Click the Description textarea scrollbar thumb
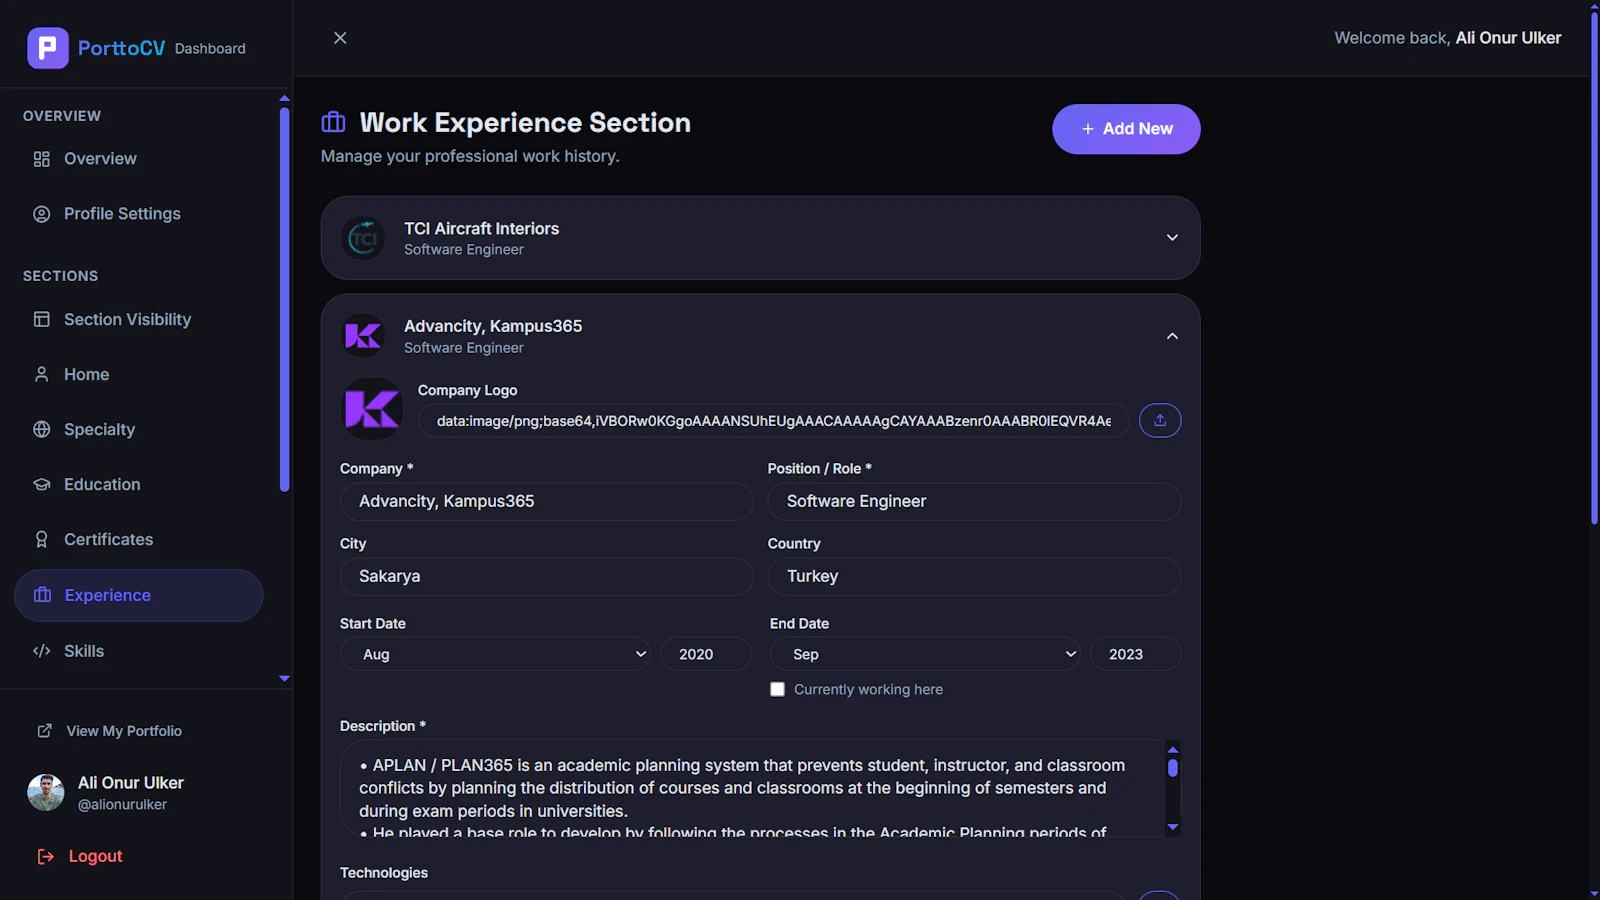Image resolution: width=1600 pixels, height=900 pixels. tap(1173, 768)
